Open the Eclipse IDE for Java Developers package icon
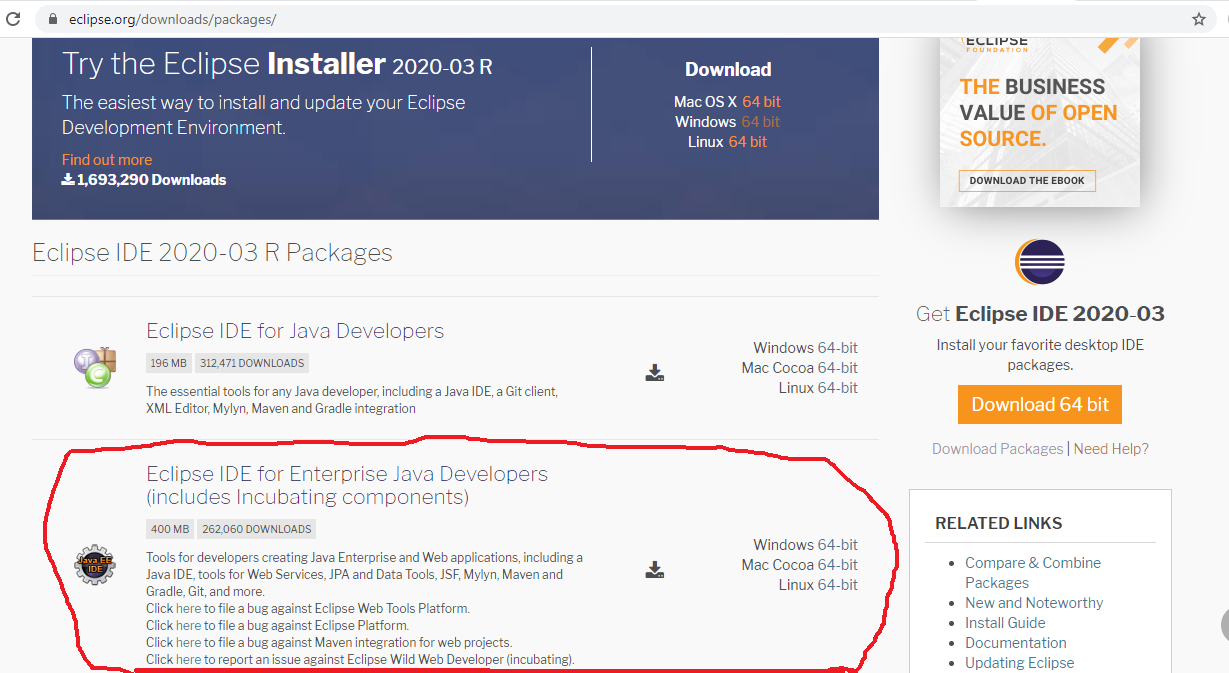 tap(95, 367)
